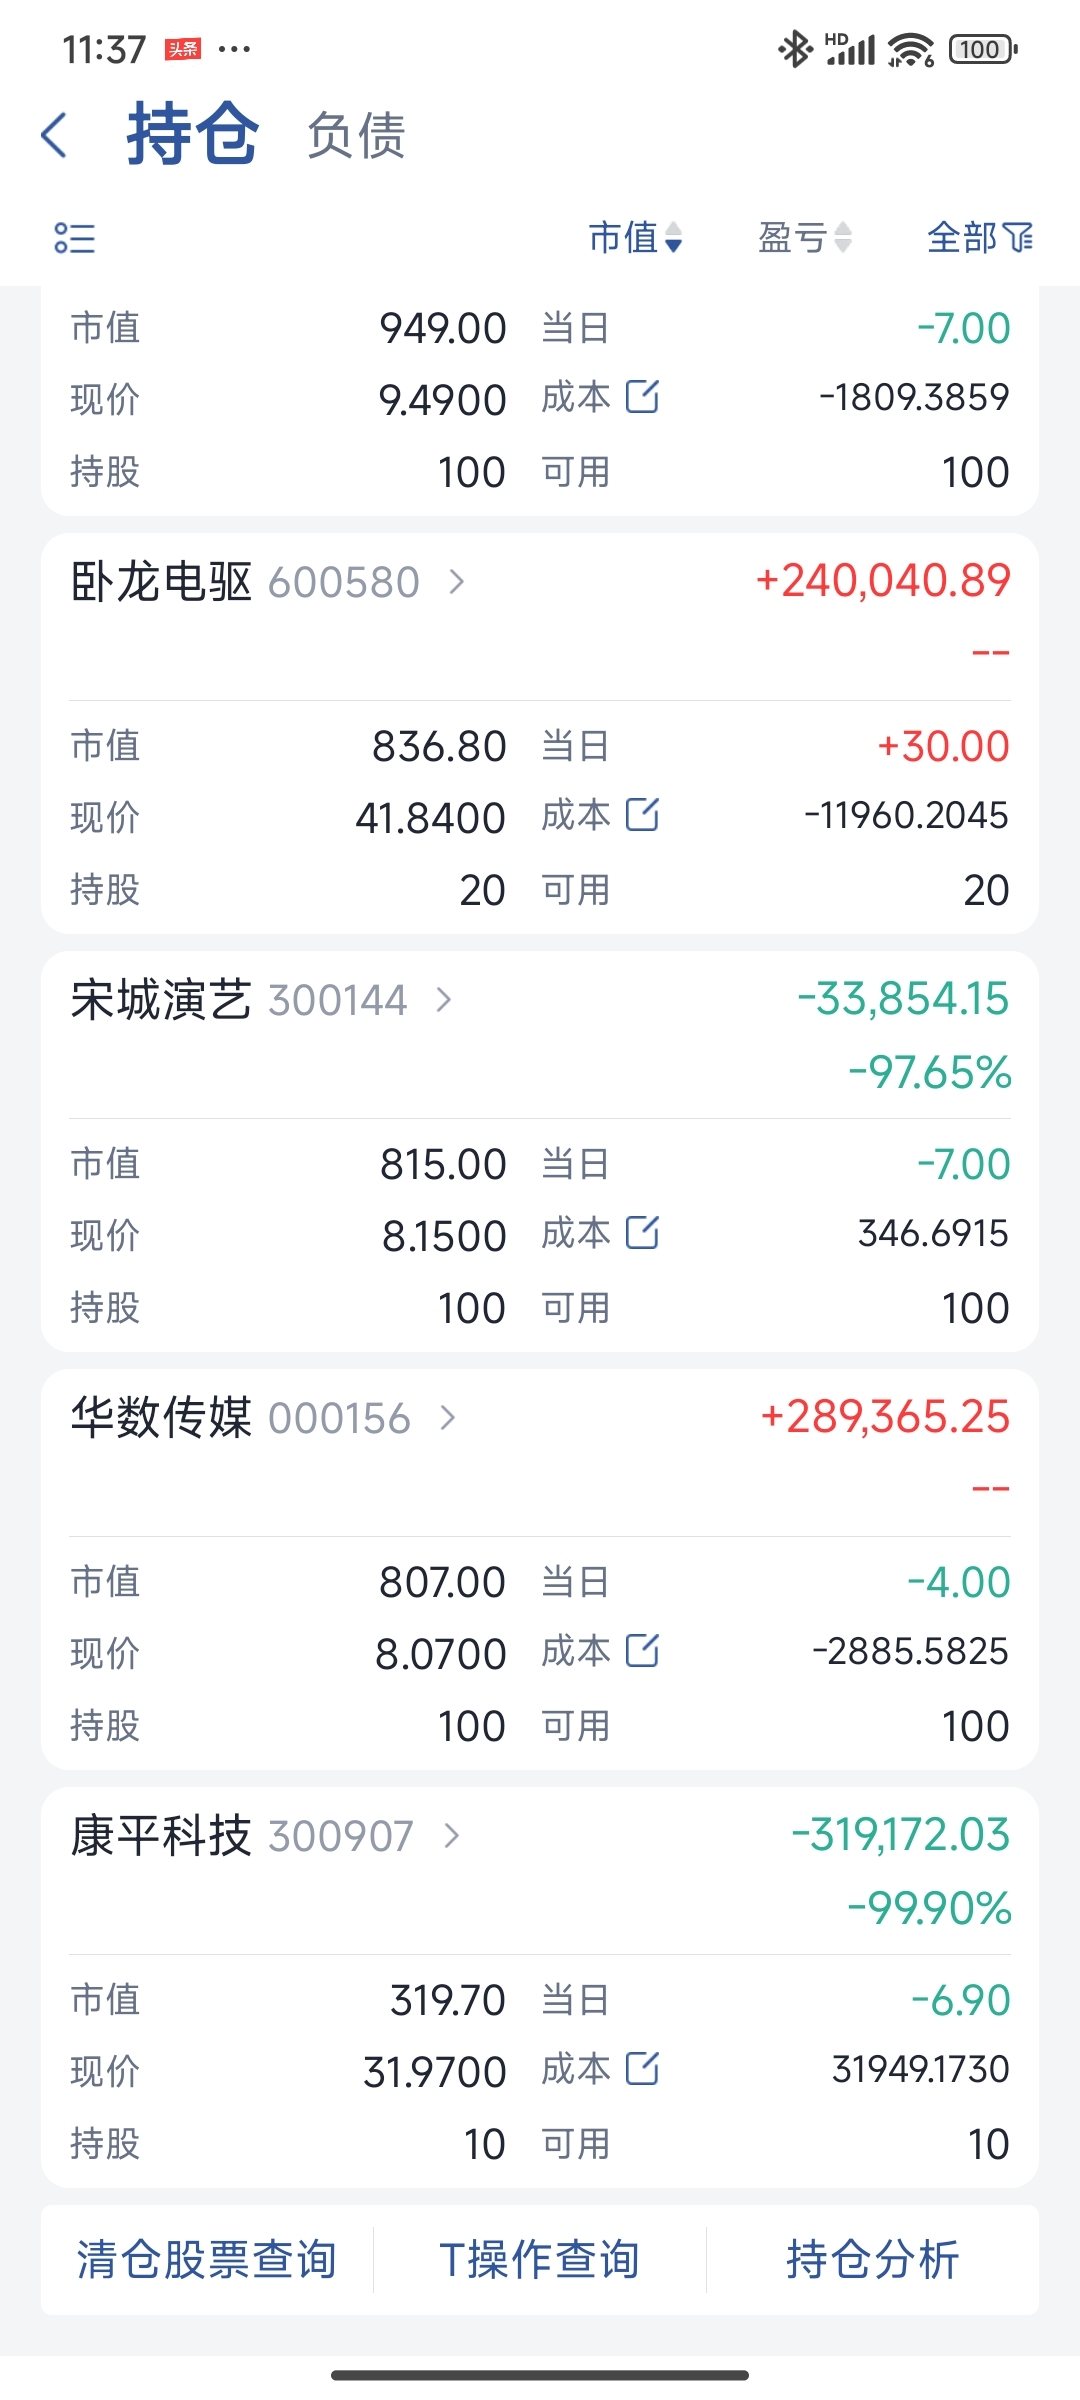Edit cost for 卧龙电驱 holding
The height and width of the screenshot is (2400, 1080).
(x=642, y=815)
